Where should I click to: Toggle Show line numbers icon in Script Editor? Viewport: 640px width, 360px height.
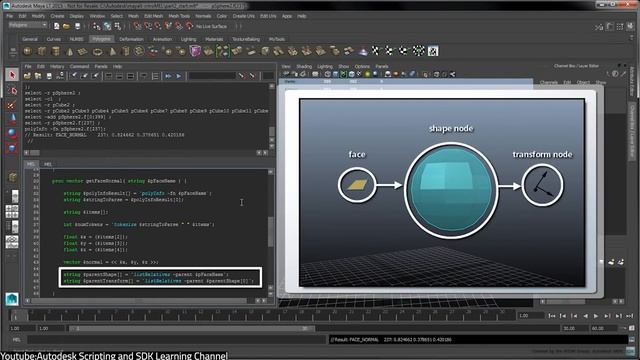tap(156, 76)
